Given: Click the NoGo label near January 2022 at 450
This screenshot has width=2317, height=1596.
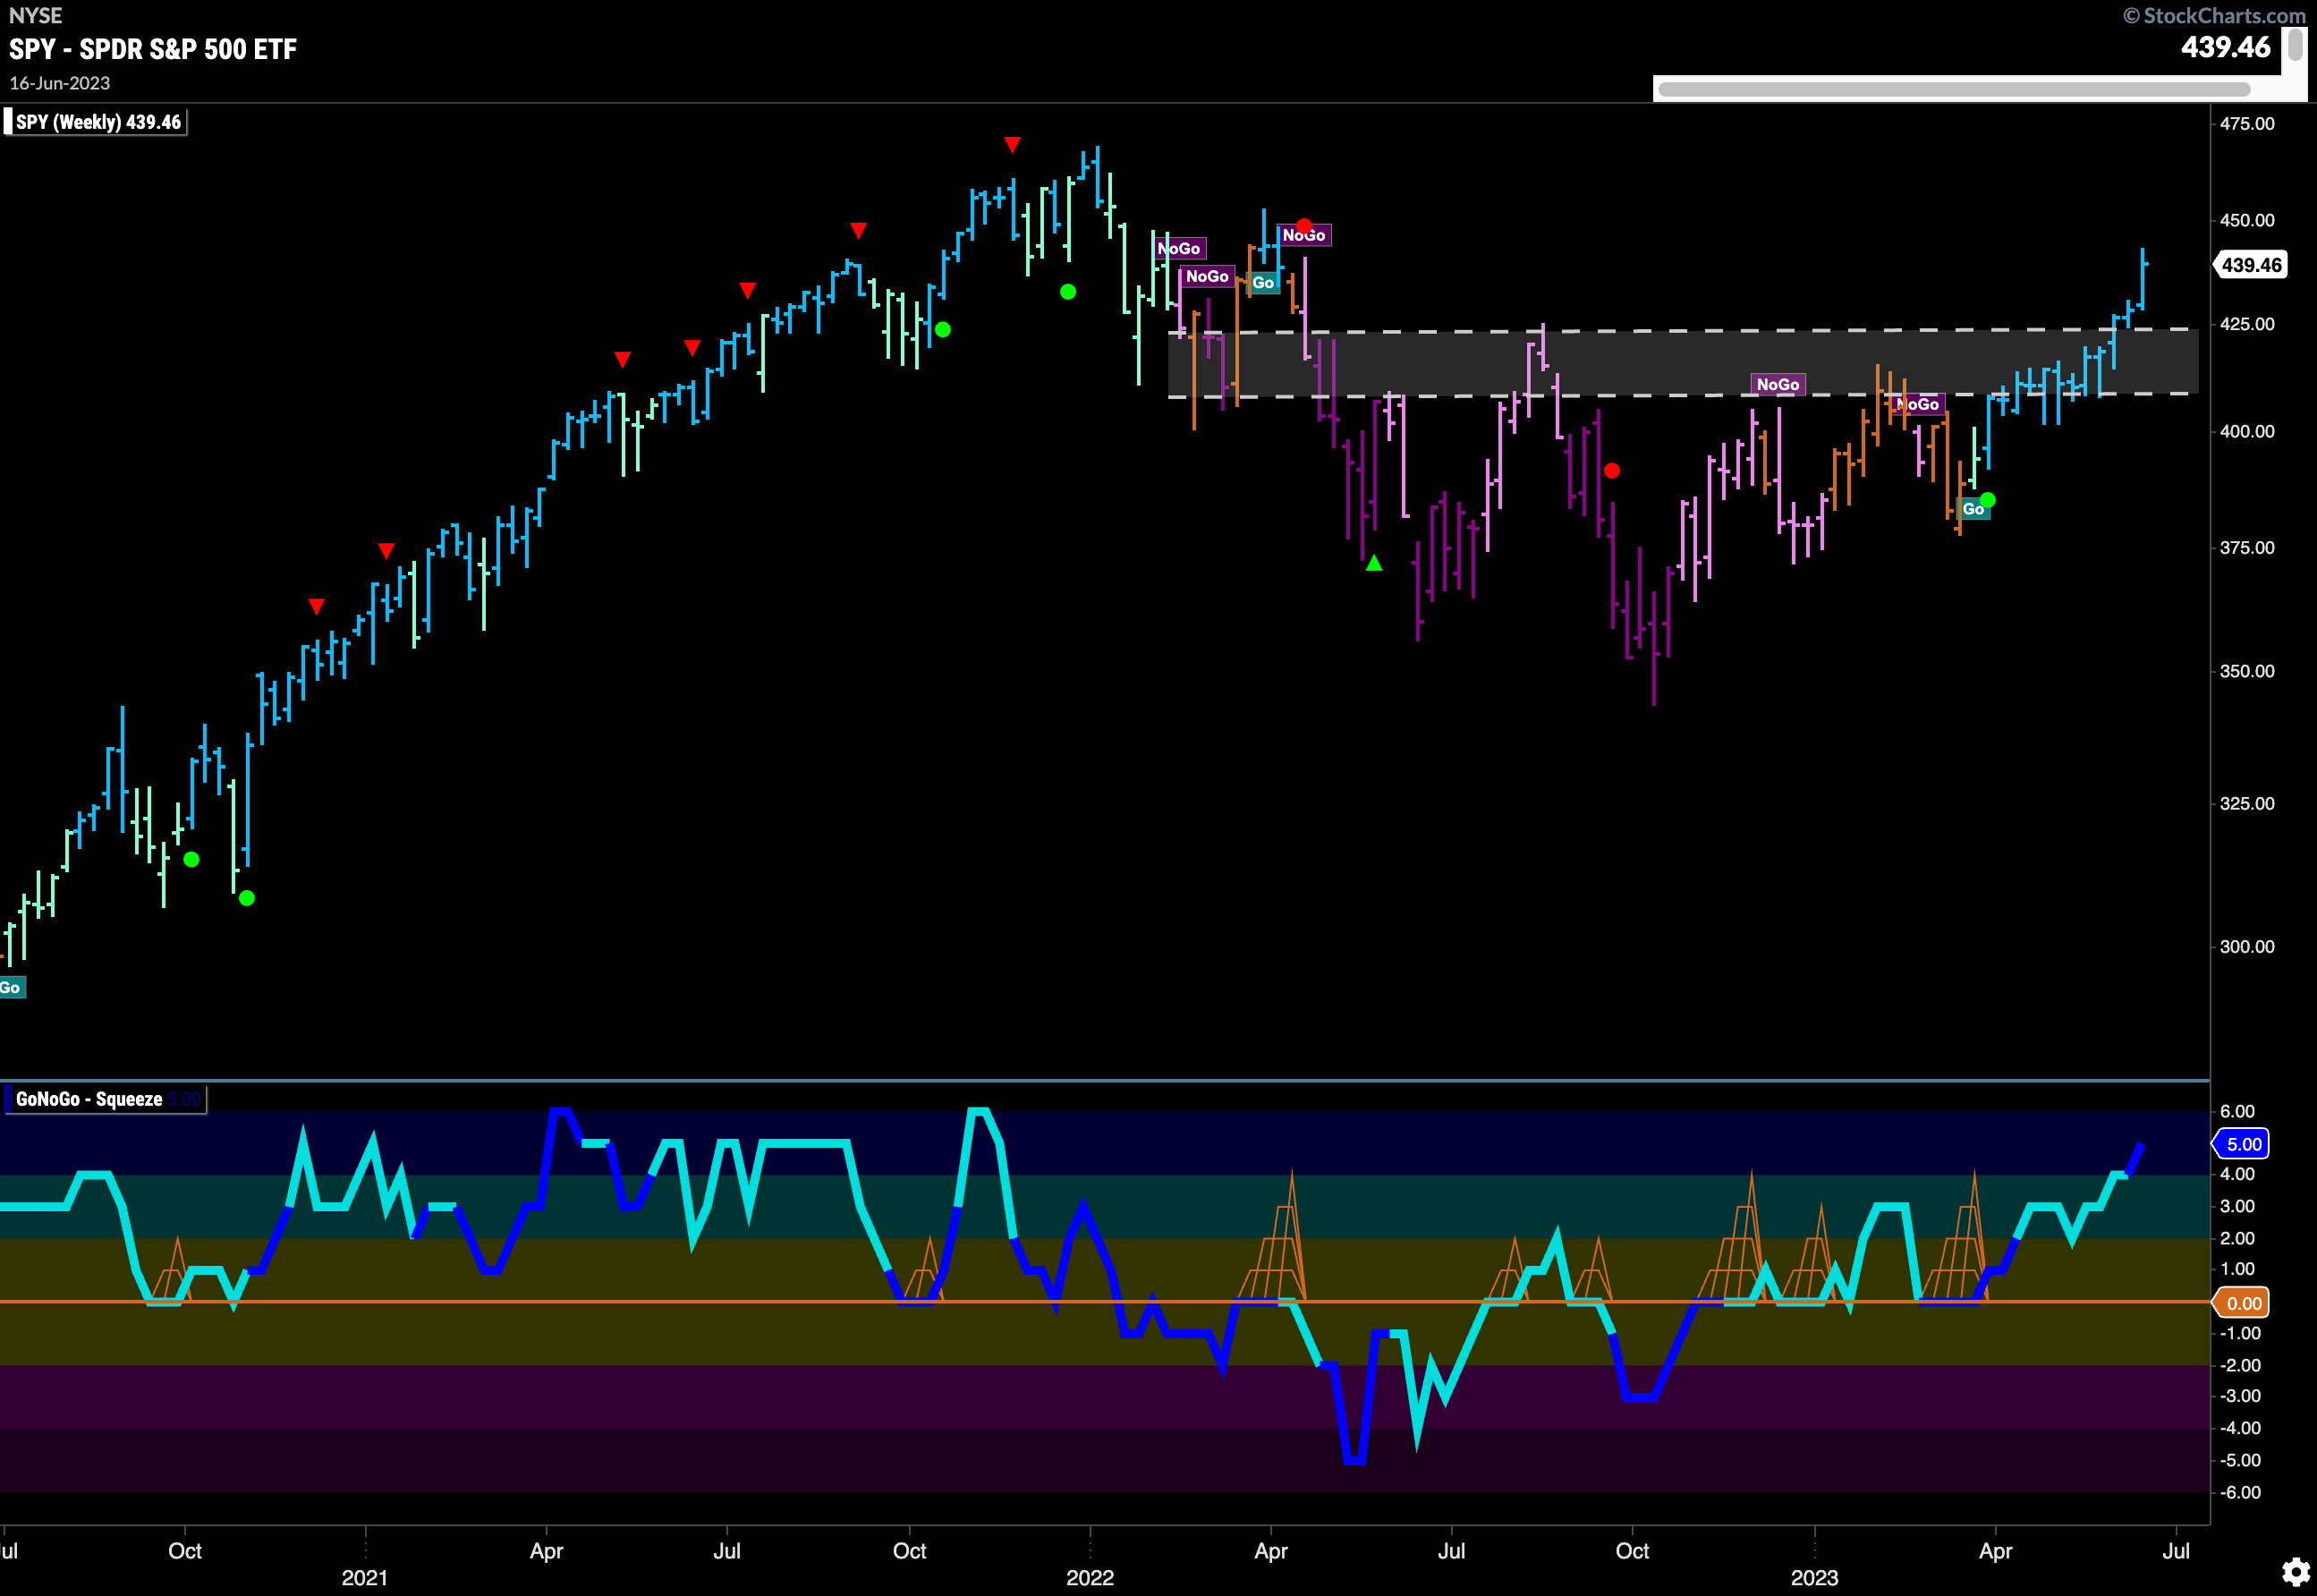Looking at the screenshot, I should [x=1179, y=248].
